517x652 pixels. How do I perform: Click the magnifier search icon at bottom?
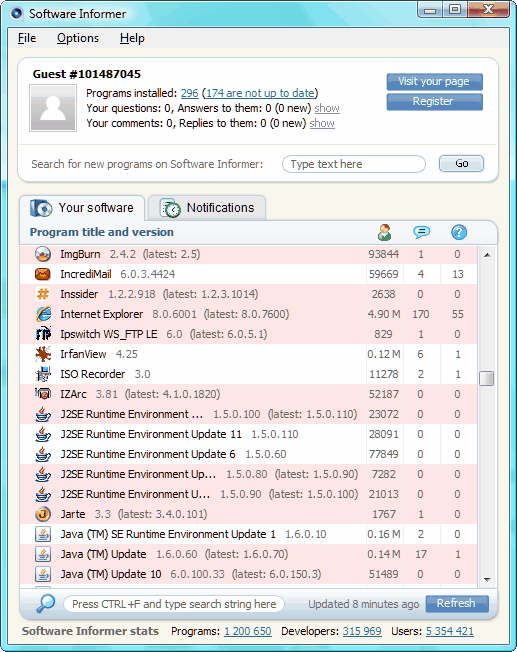pos(45,603)
